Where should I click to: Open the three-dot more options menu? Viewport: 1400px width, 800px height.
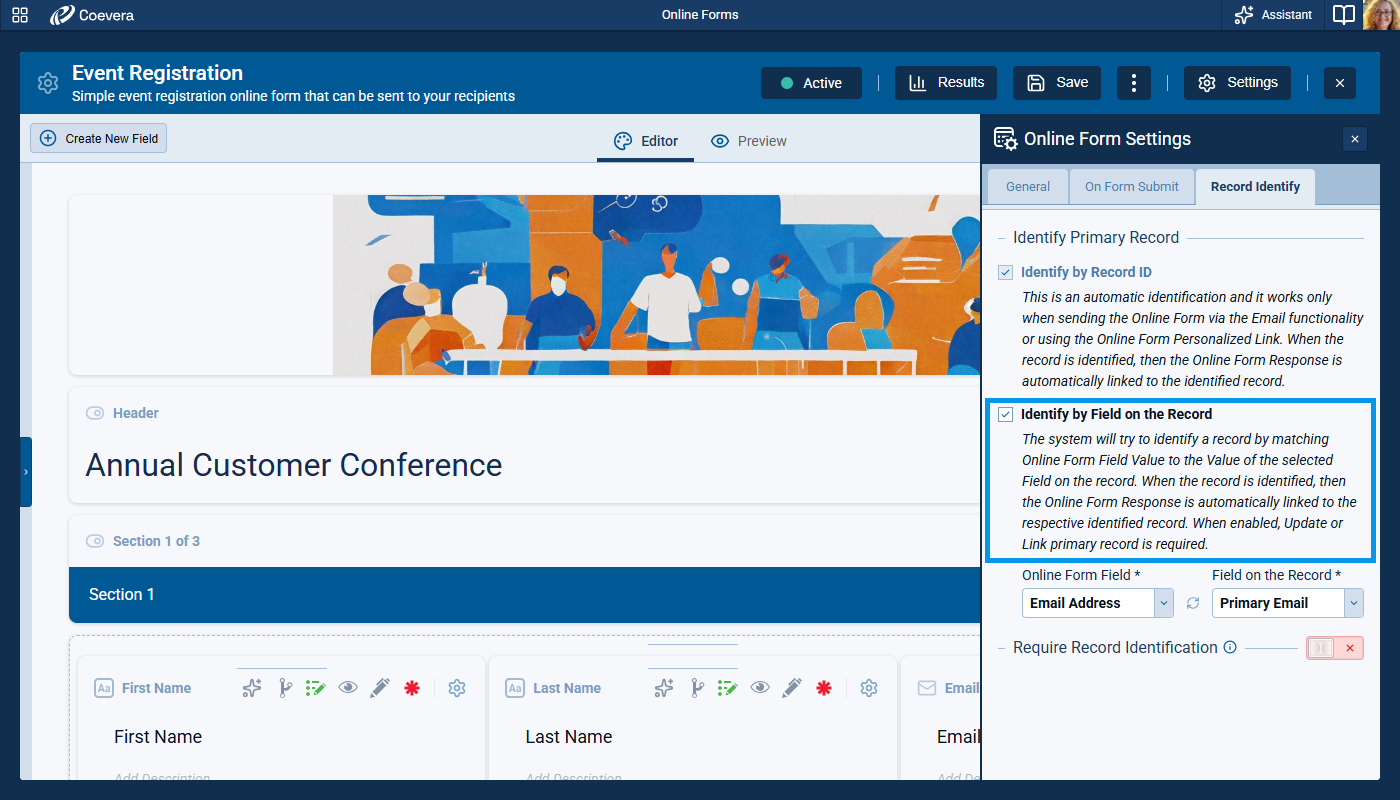tap(1133, 83)
